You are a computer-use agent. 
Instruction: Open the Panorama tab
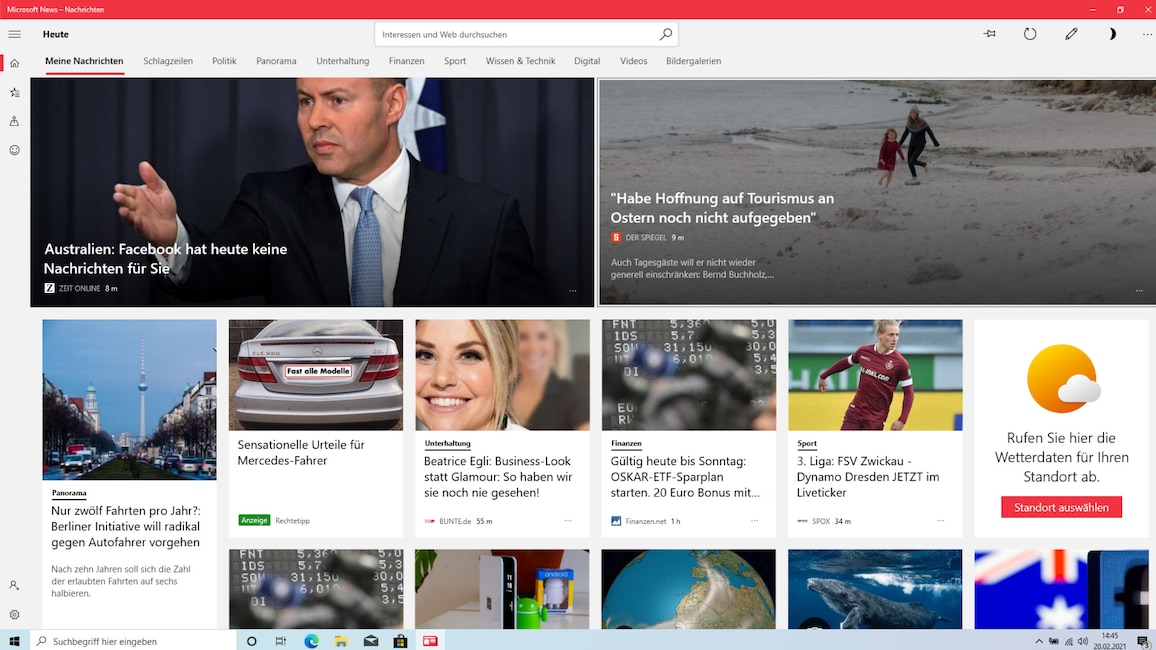pos(276,61)
